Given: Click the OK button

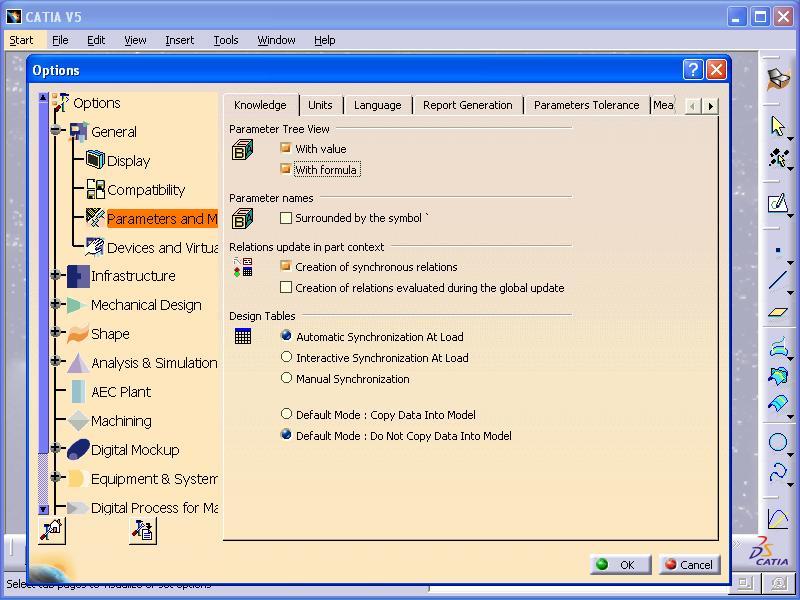Looking at the screenshot, I should [x=619, y=564].
